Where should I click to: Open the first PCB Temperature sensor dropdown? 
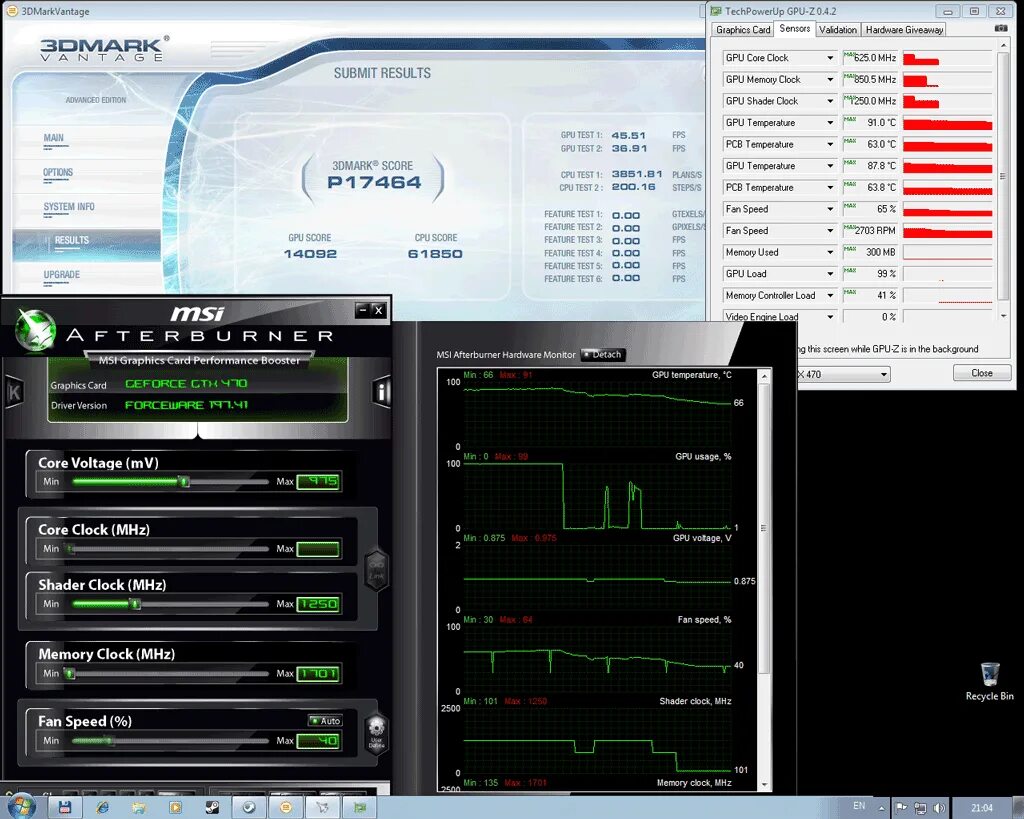830,144
